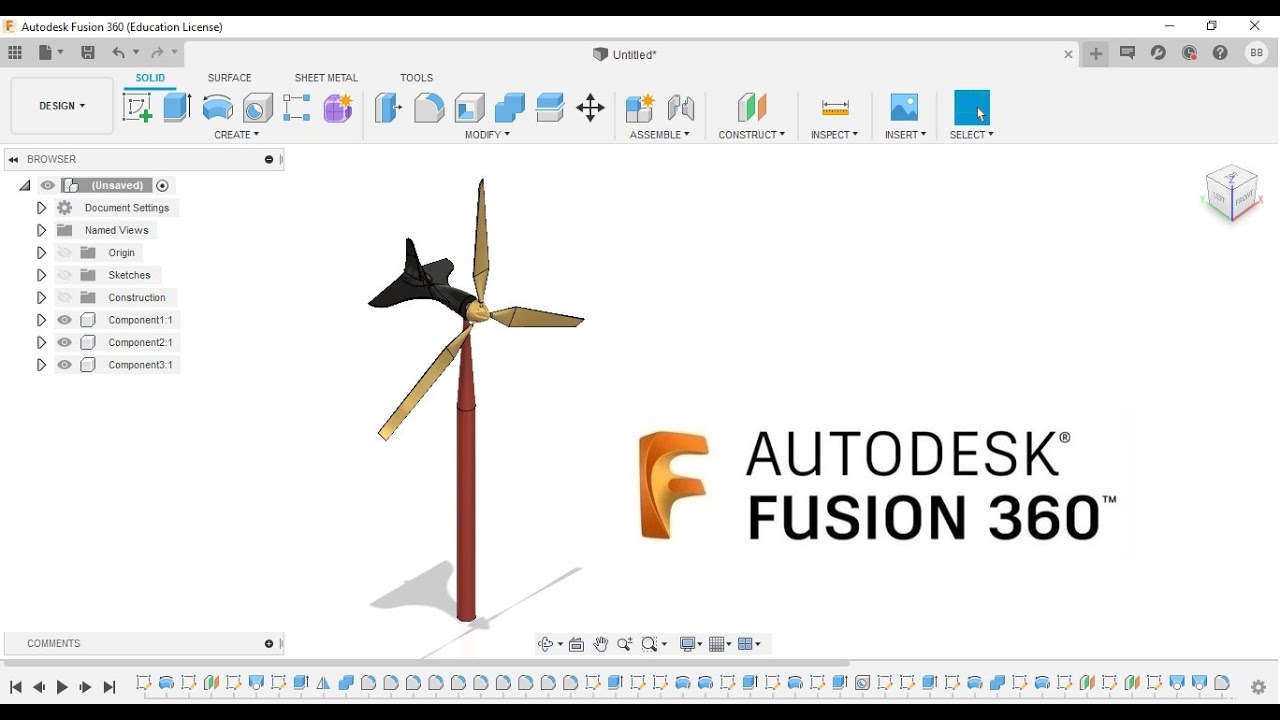
Task: Toggle visibility of Construction folder
Action: pyautogui.click(x=65, y=297)
